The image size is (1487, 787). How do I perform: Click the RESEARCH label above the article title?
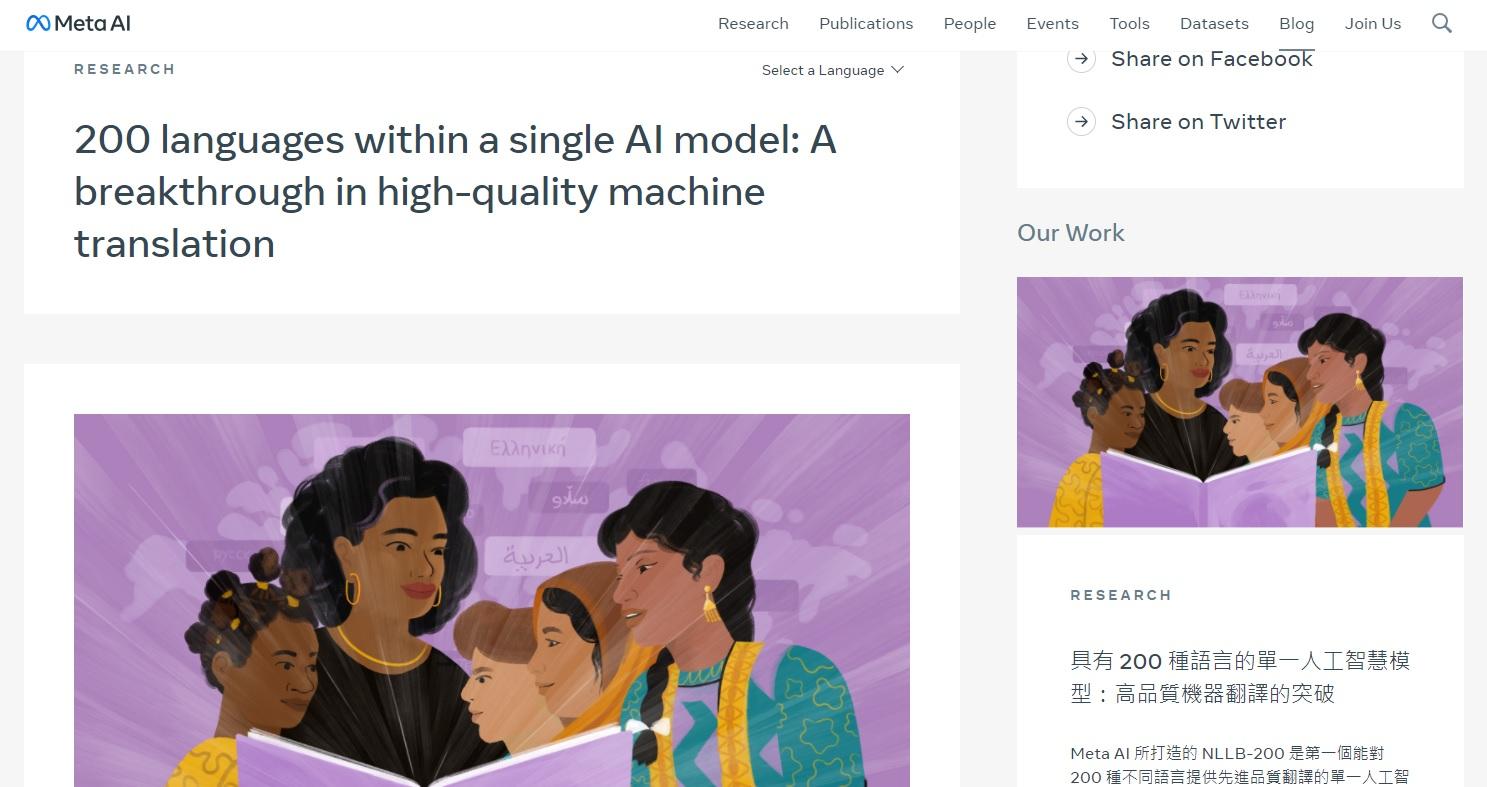(125, 69)
